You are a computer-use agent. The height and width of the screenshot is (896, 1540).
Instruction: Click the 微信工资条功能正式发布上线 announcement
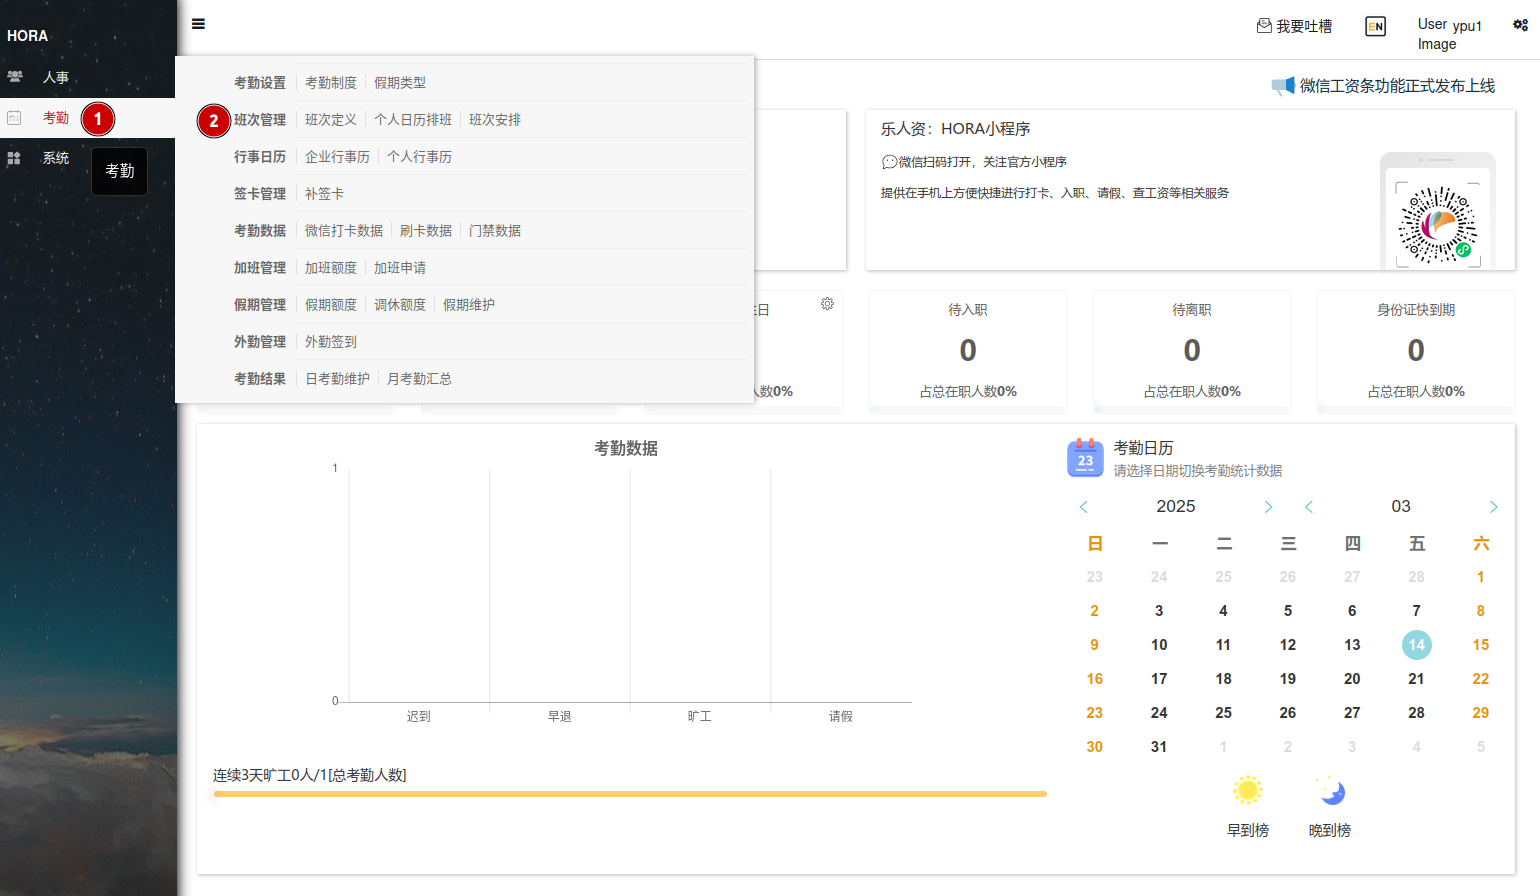click(x=1396, y=86)
